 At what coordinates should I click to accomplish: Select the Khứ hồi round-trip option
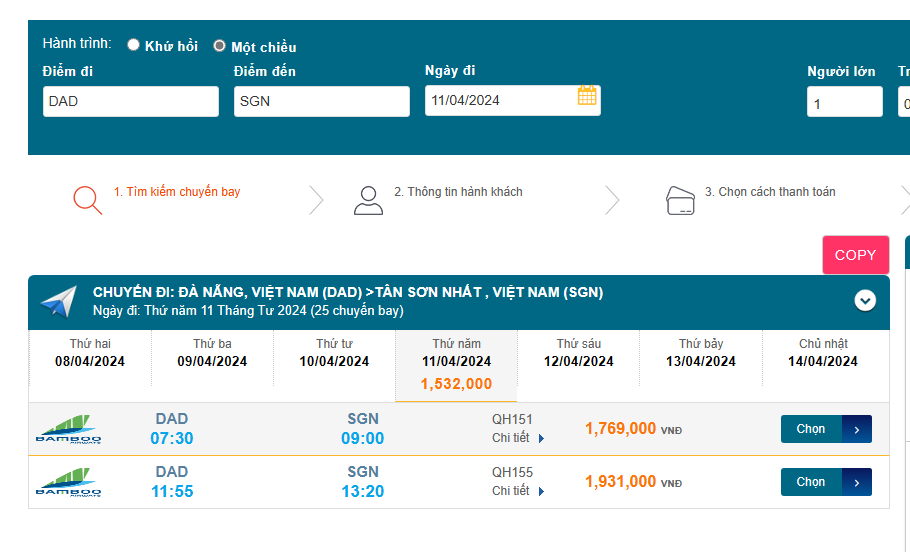[134, 45]
